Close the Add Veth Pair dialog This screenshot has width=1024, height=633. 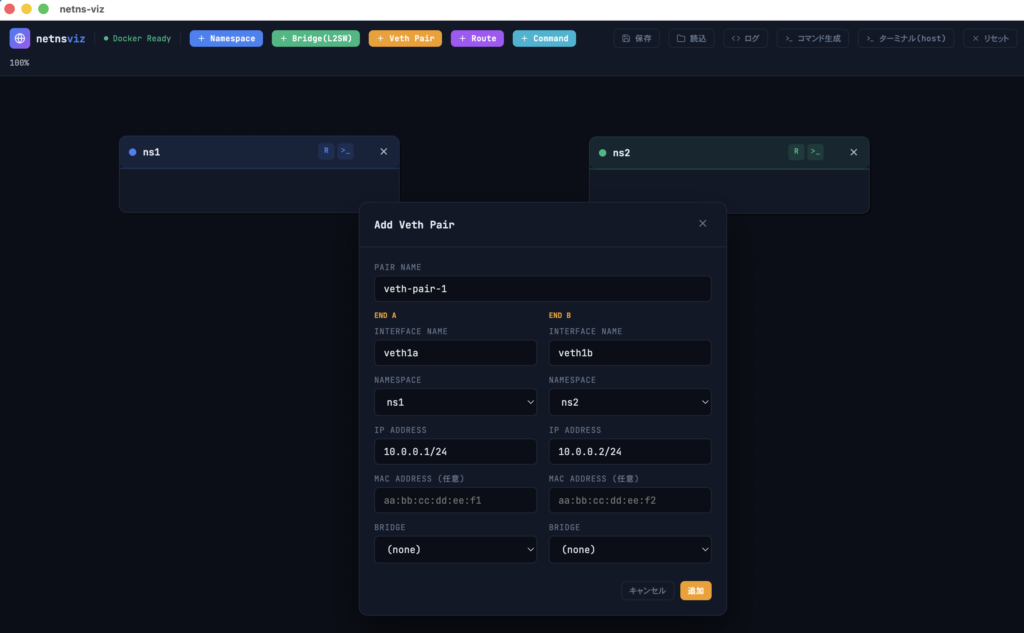coord(703,224)
